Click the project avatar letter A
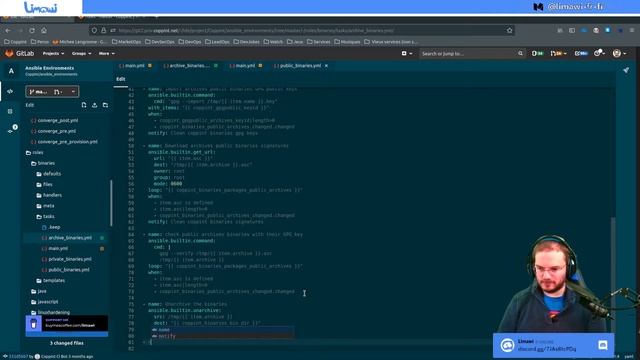The height and width of the screenshot is (360, 640). [x=11, y=71]
